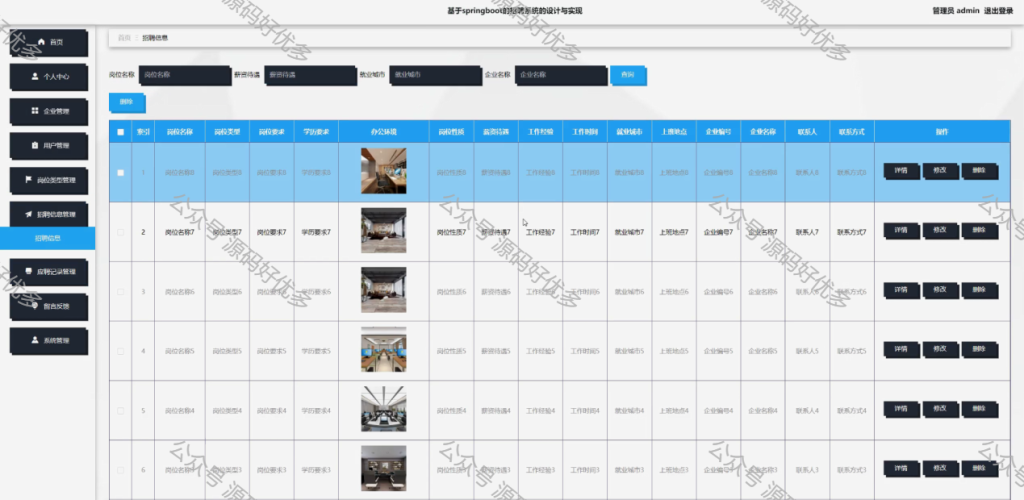Open 详情 for row 岗位名称8
The image size is (1024, 500).
click(x=901, y=172)
